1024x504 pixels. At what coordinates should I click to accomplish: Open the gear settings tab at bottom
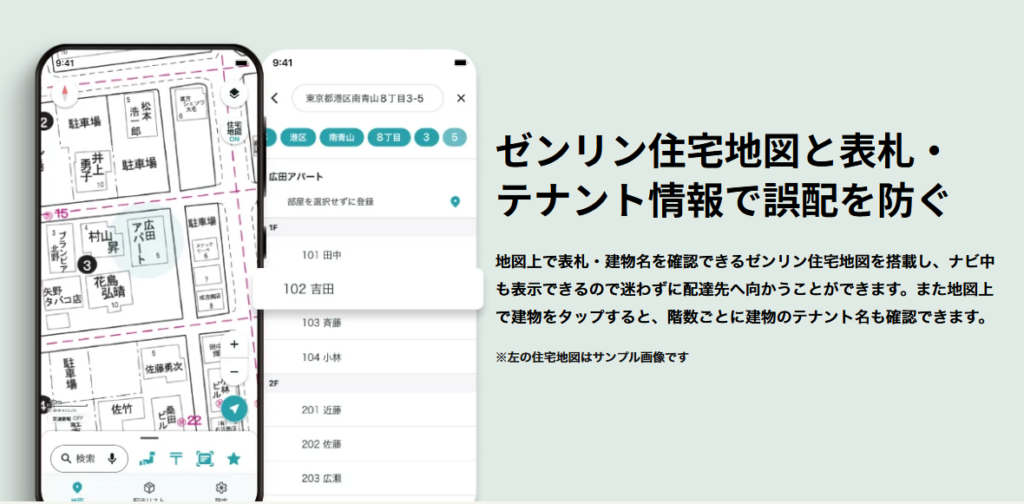pos(221,490)
